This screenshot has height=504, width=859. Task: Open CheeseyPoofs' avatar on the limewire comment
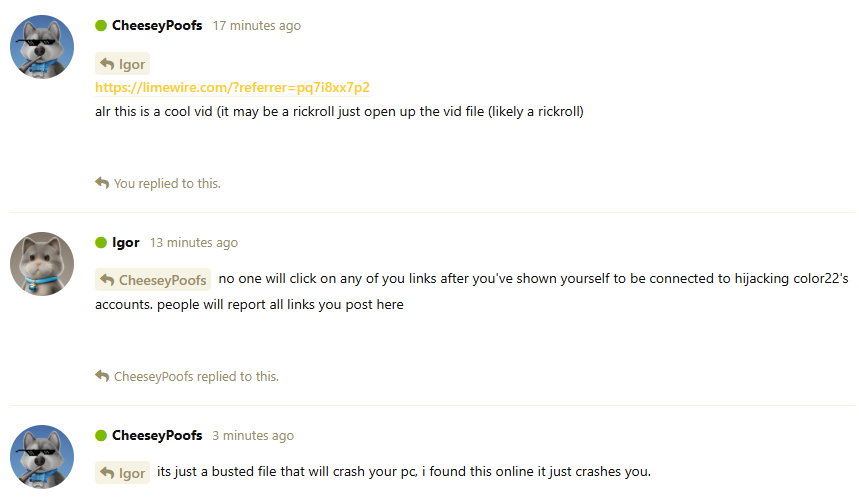(x=42, y=47)
